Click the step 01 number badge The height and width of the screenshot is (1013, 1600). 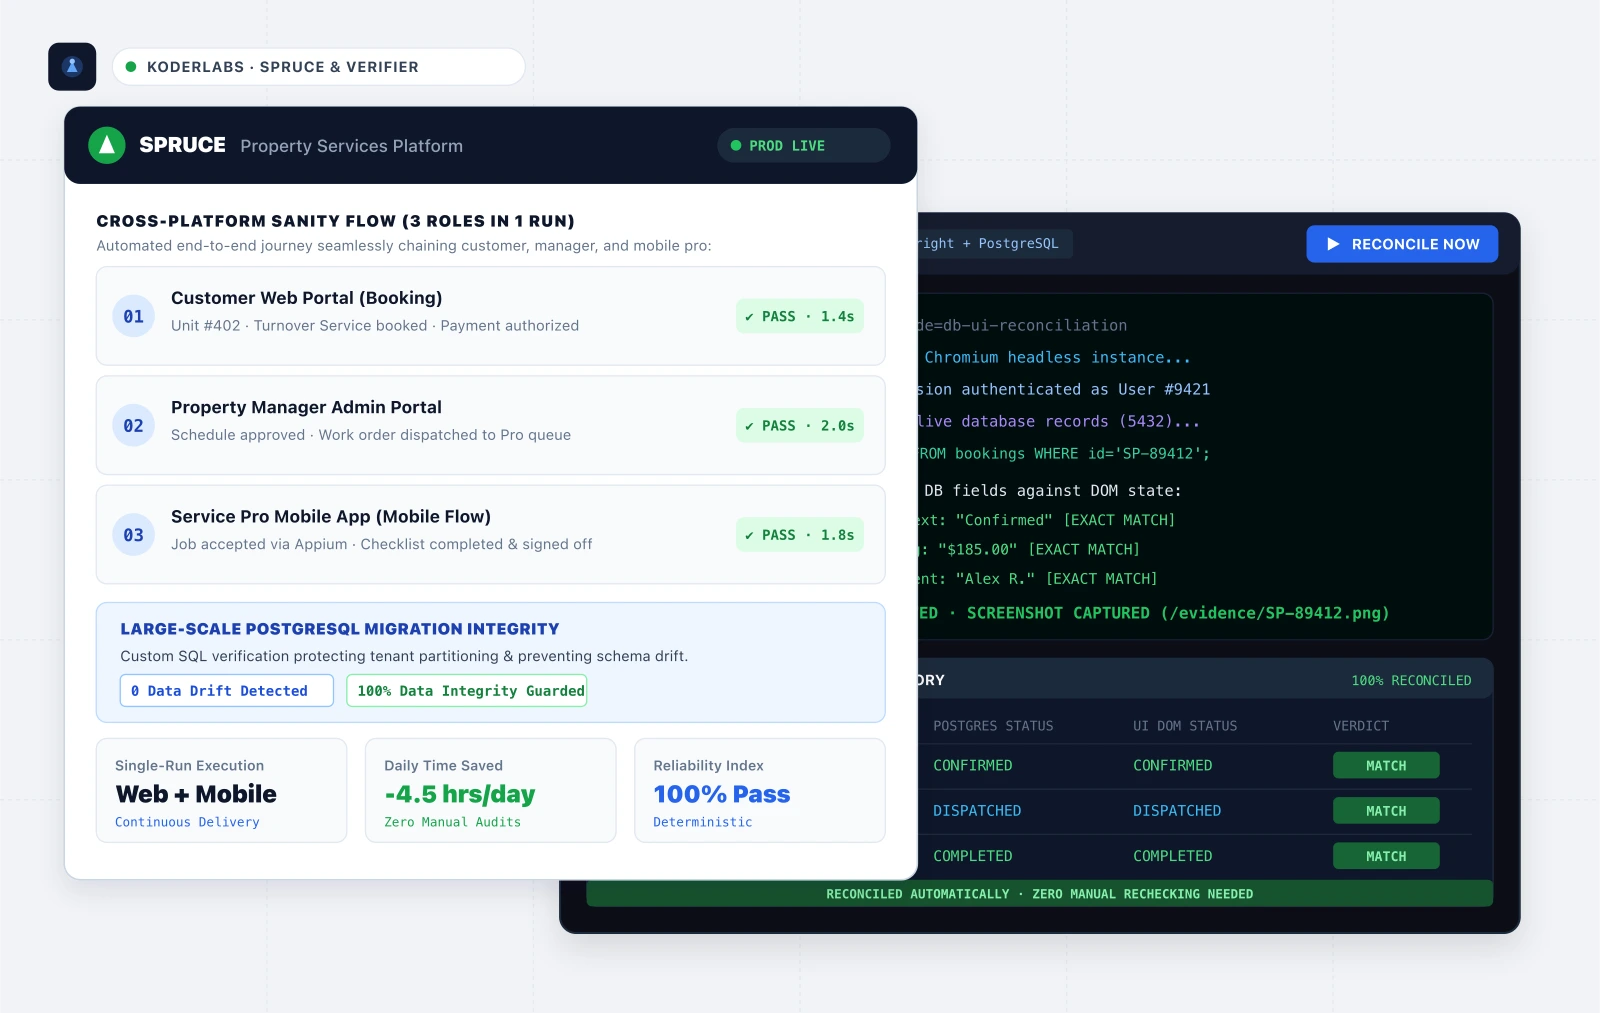point(133,316)
